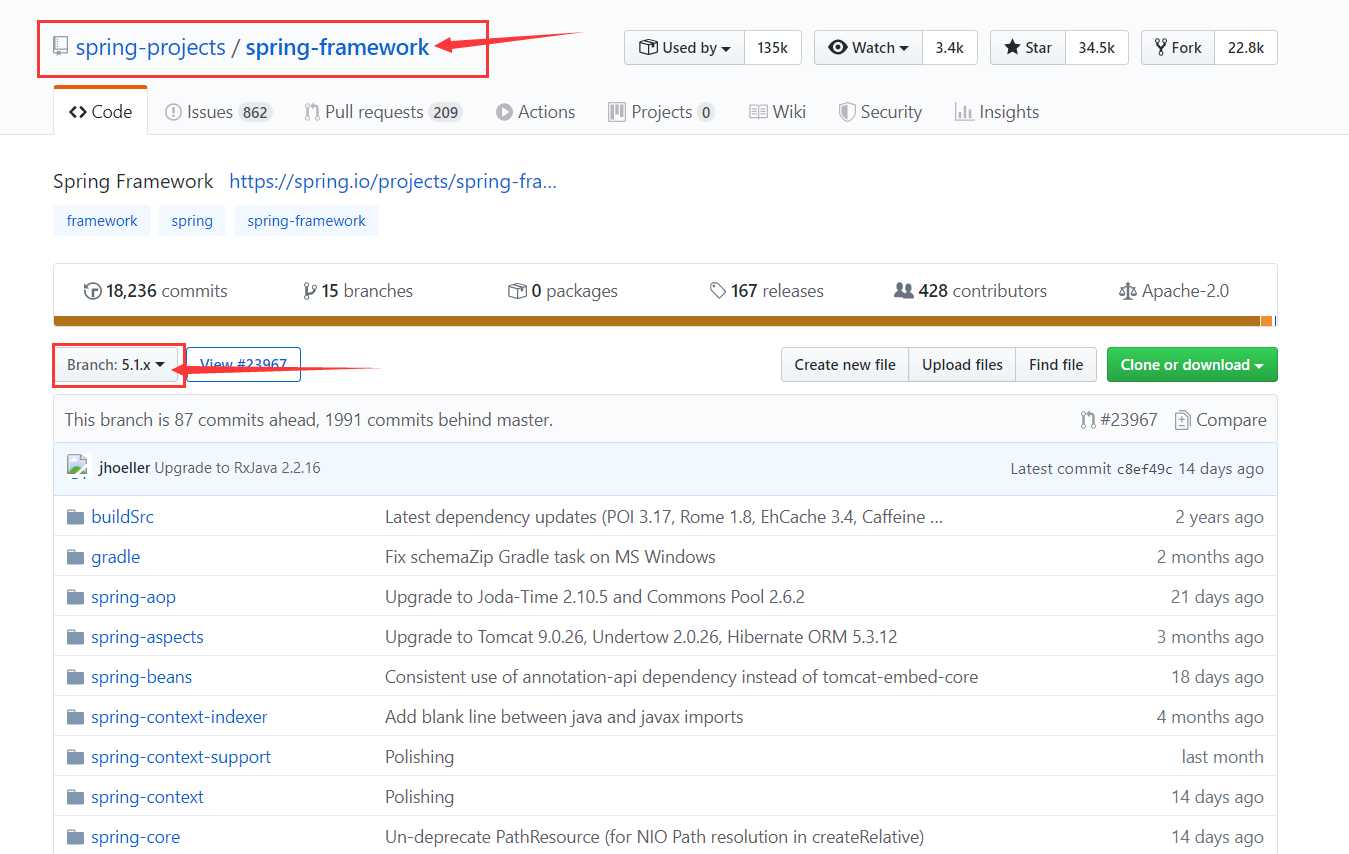The image size is (1349, 854).
Task: Click the Find file button
Action: [1056, 365]
